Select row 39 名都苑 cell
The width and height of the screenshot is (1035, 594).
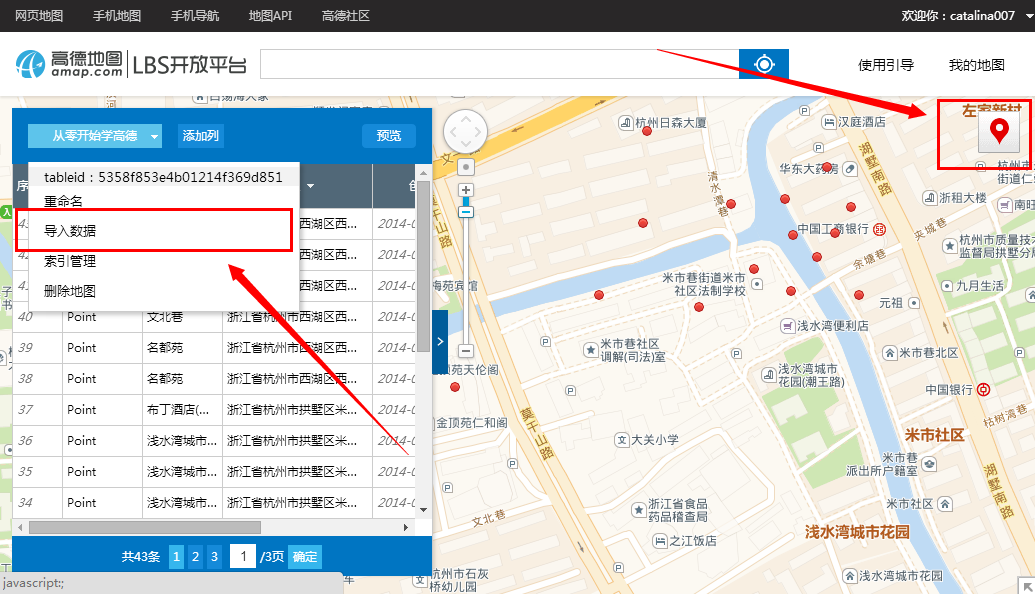pyautogui.click(x=182, y=348)
